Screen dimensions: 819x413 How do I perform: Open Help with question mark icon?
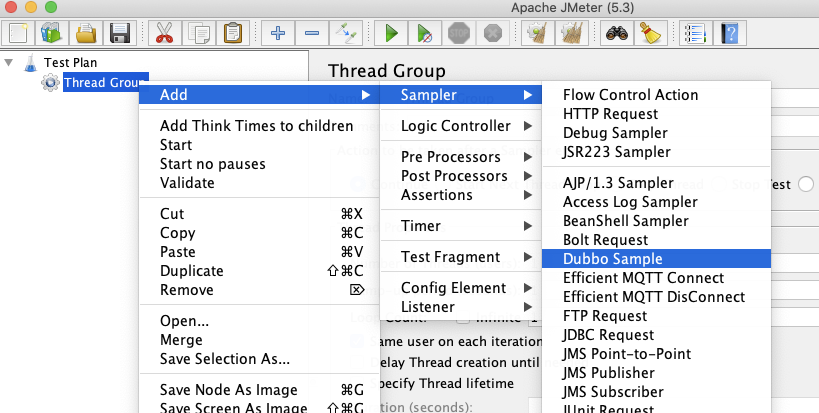pyautogui.click(x=730, y=33)
